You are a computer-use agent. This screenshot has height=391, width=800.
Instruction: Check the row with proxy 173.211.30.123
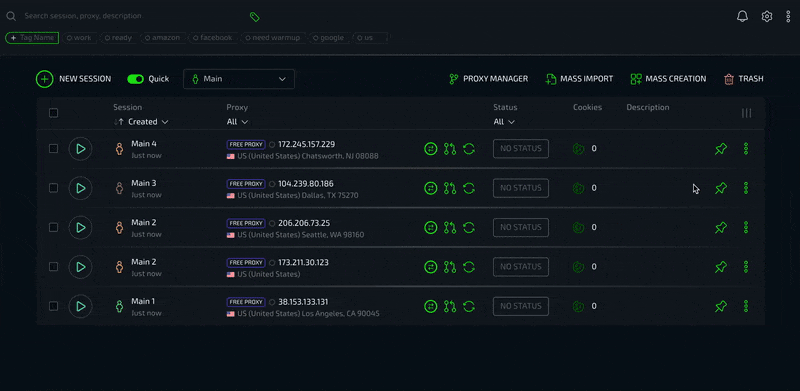point(54,266)
